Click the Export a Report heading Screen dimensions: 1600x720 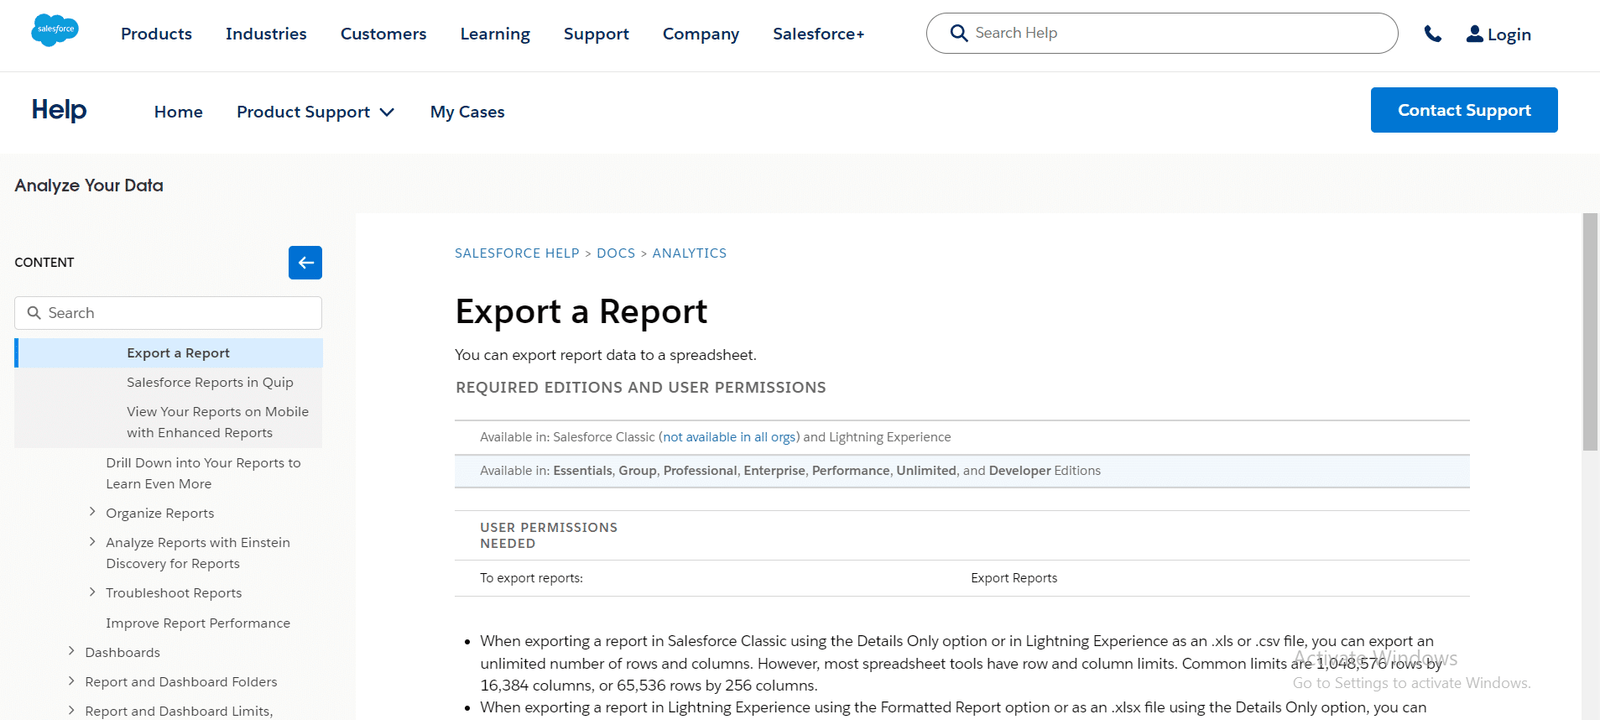[581, 311]
